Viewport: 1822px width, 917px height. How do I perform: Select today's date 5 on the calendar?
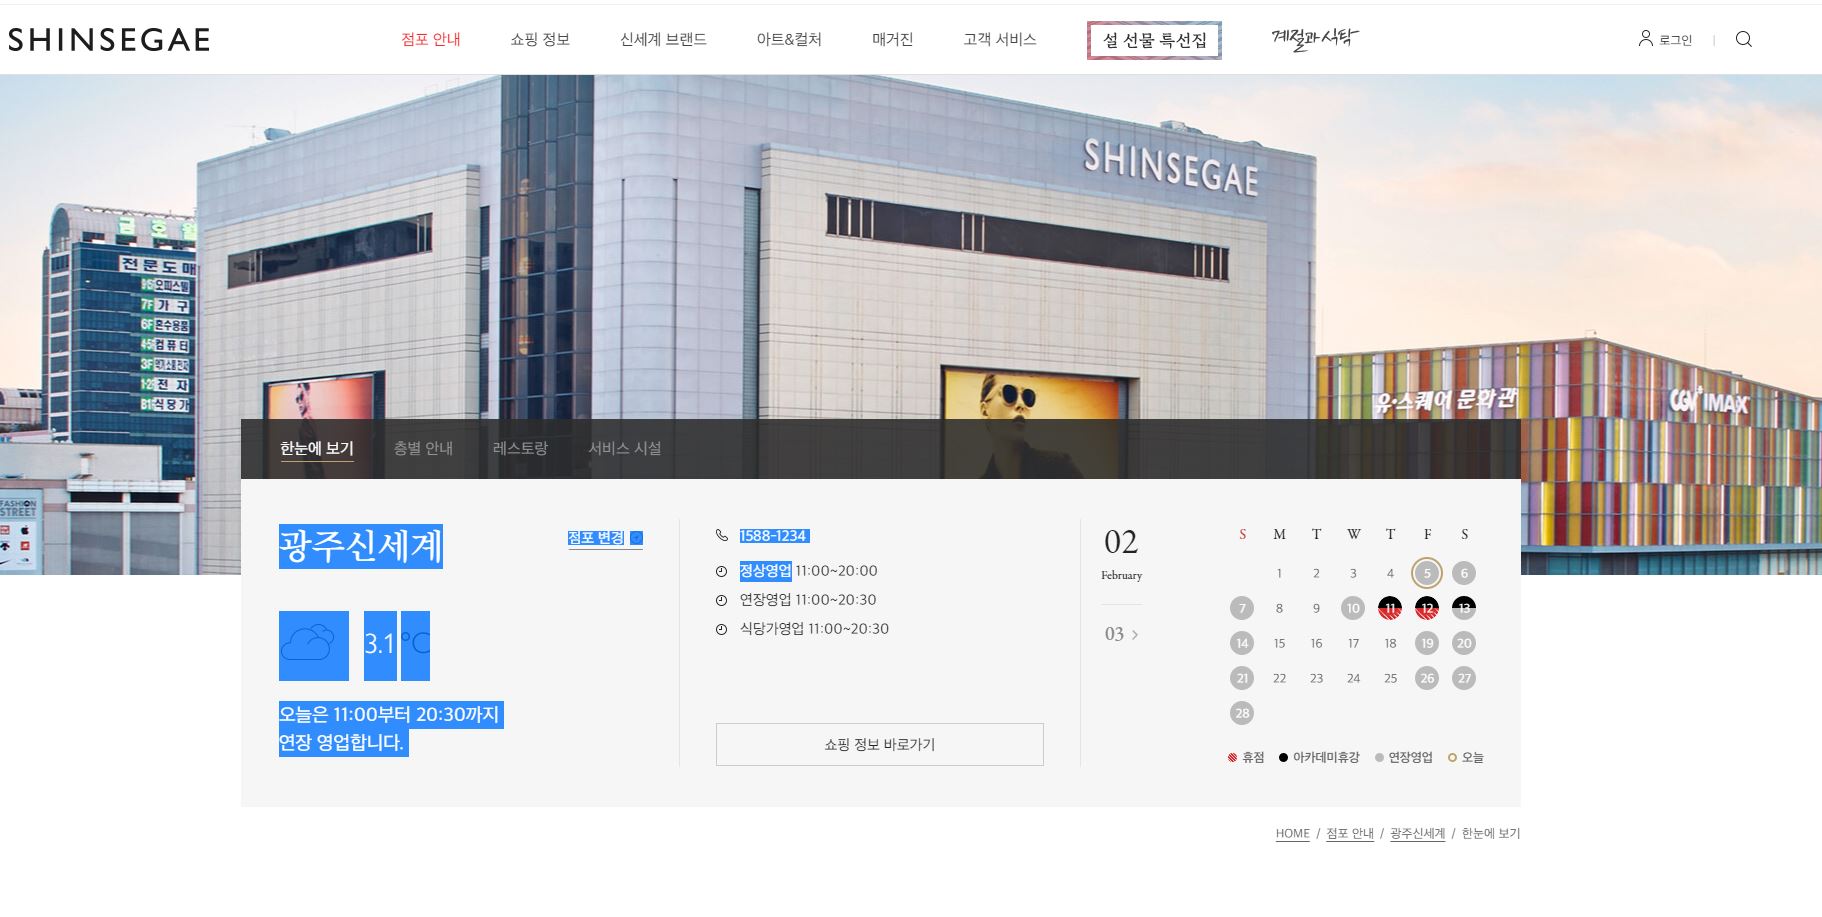[x=1427, y=573]
